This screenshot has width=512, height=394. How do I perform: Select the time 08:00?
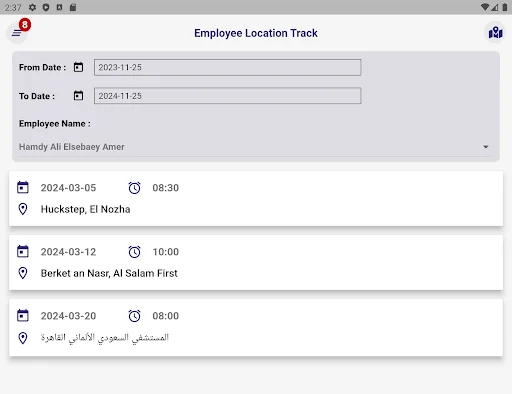166,316
